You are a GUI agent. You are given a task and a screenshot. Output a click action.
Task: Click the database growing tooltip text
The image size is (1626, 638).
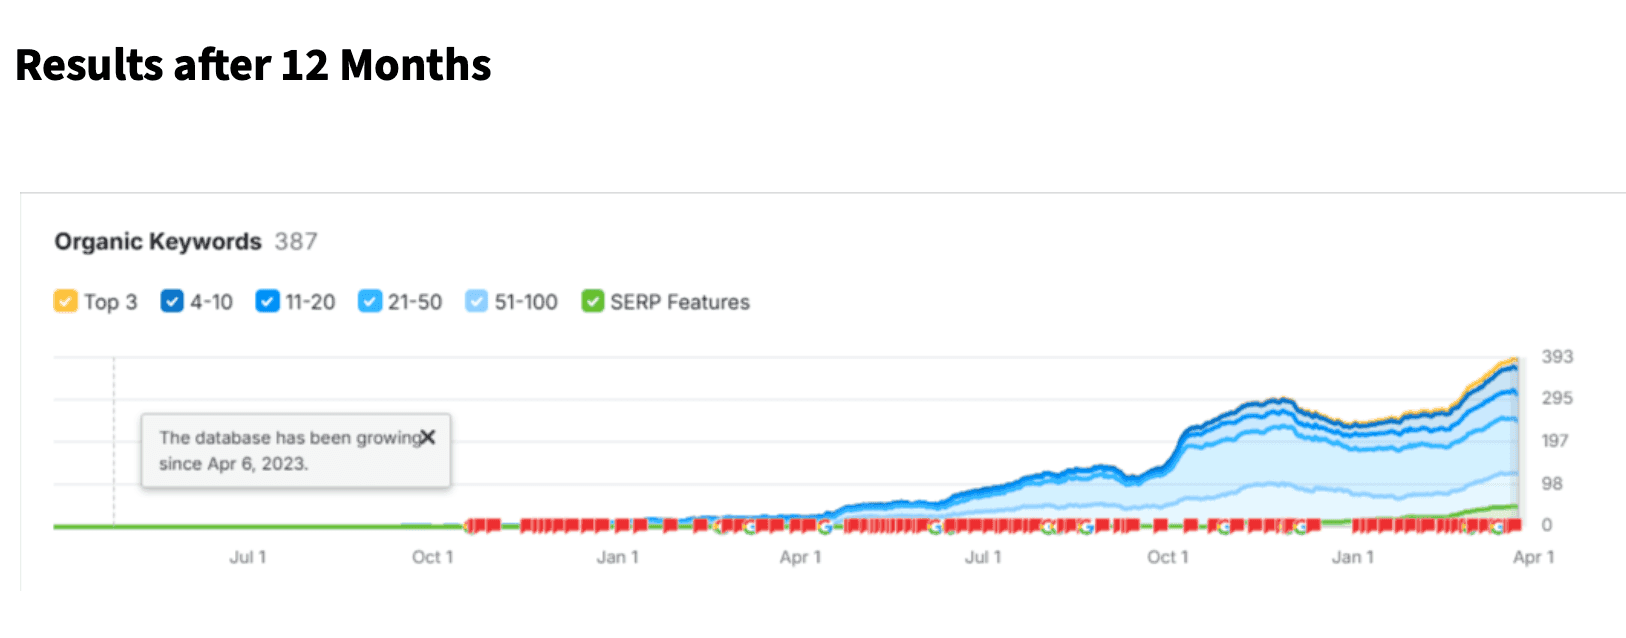[288, 450]
